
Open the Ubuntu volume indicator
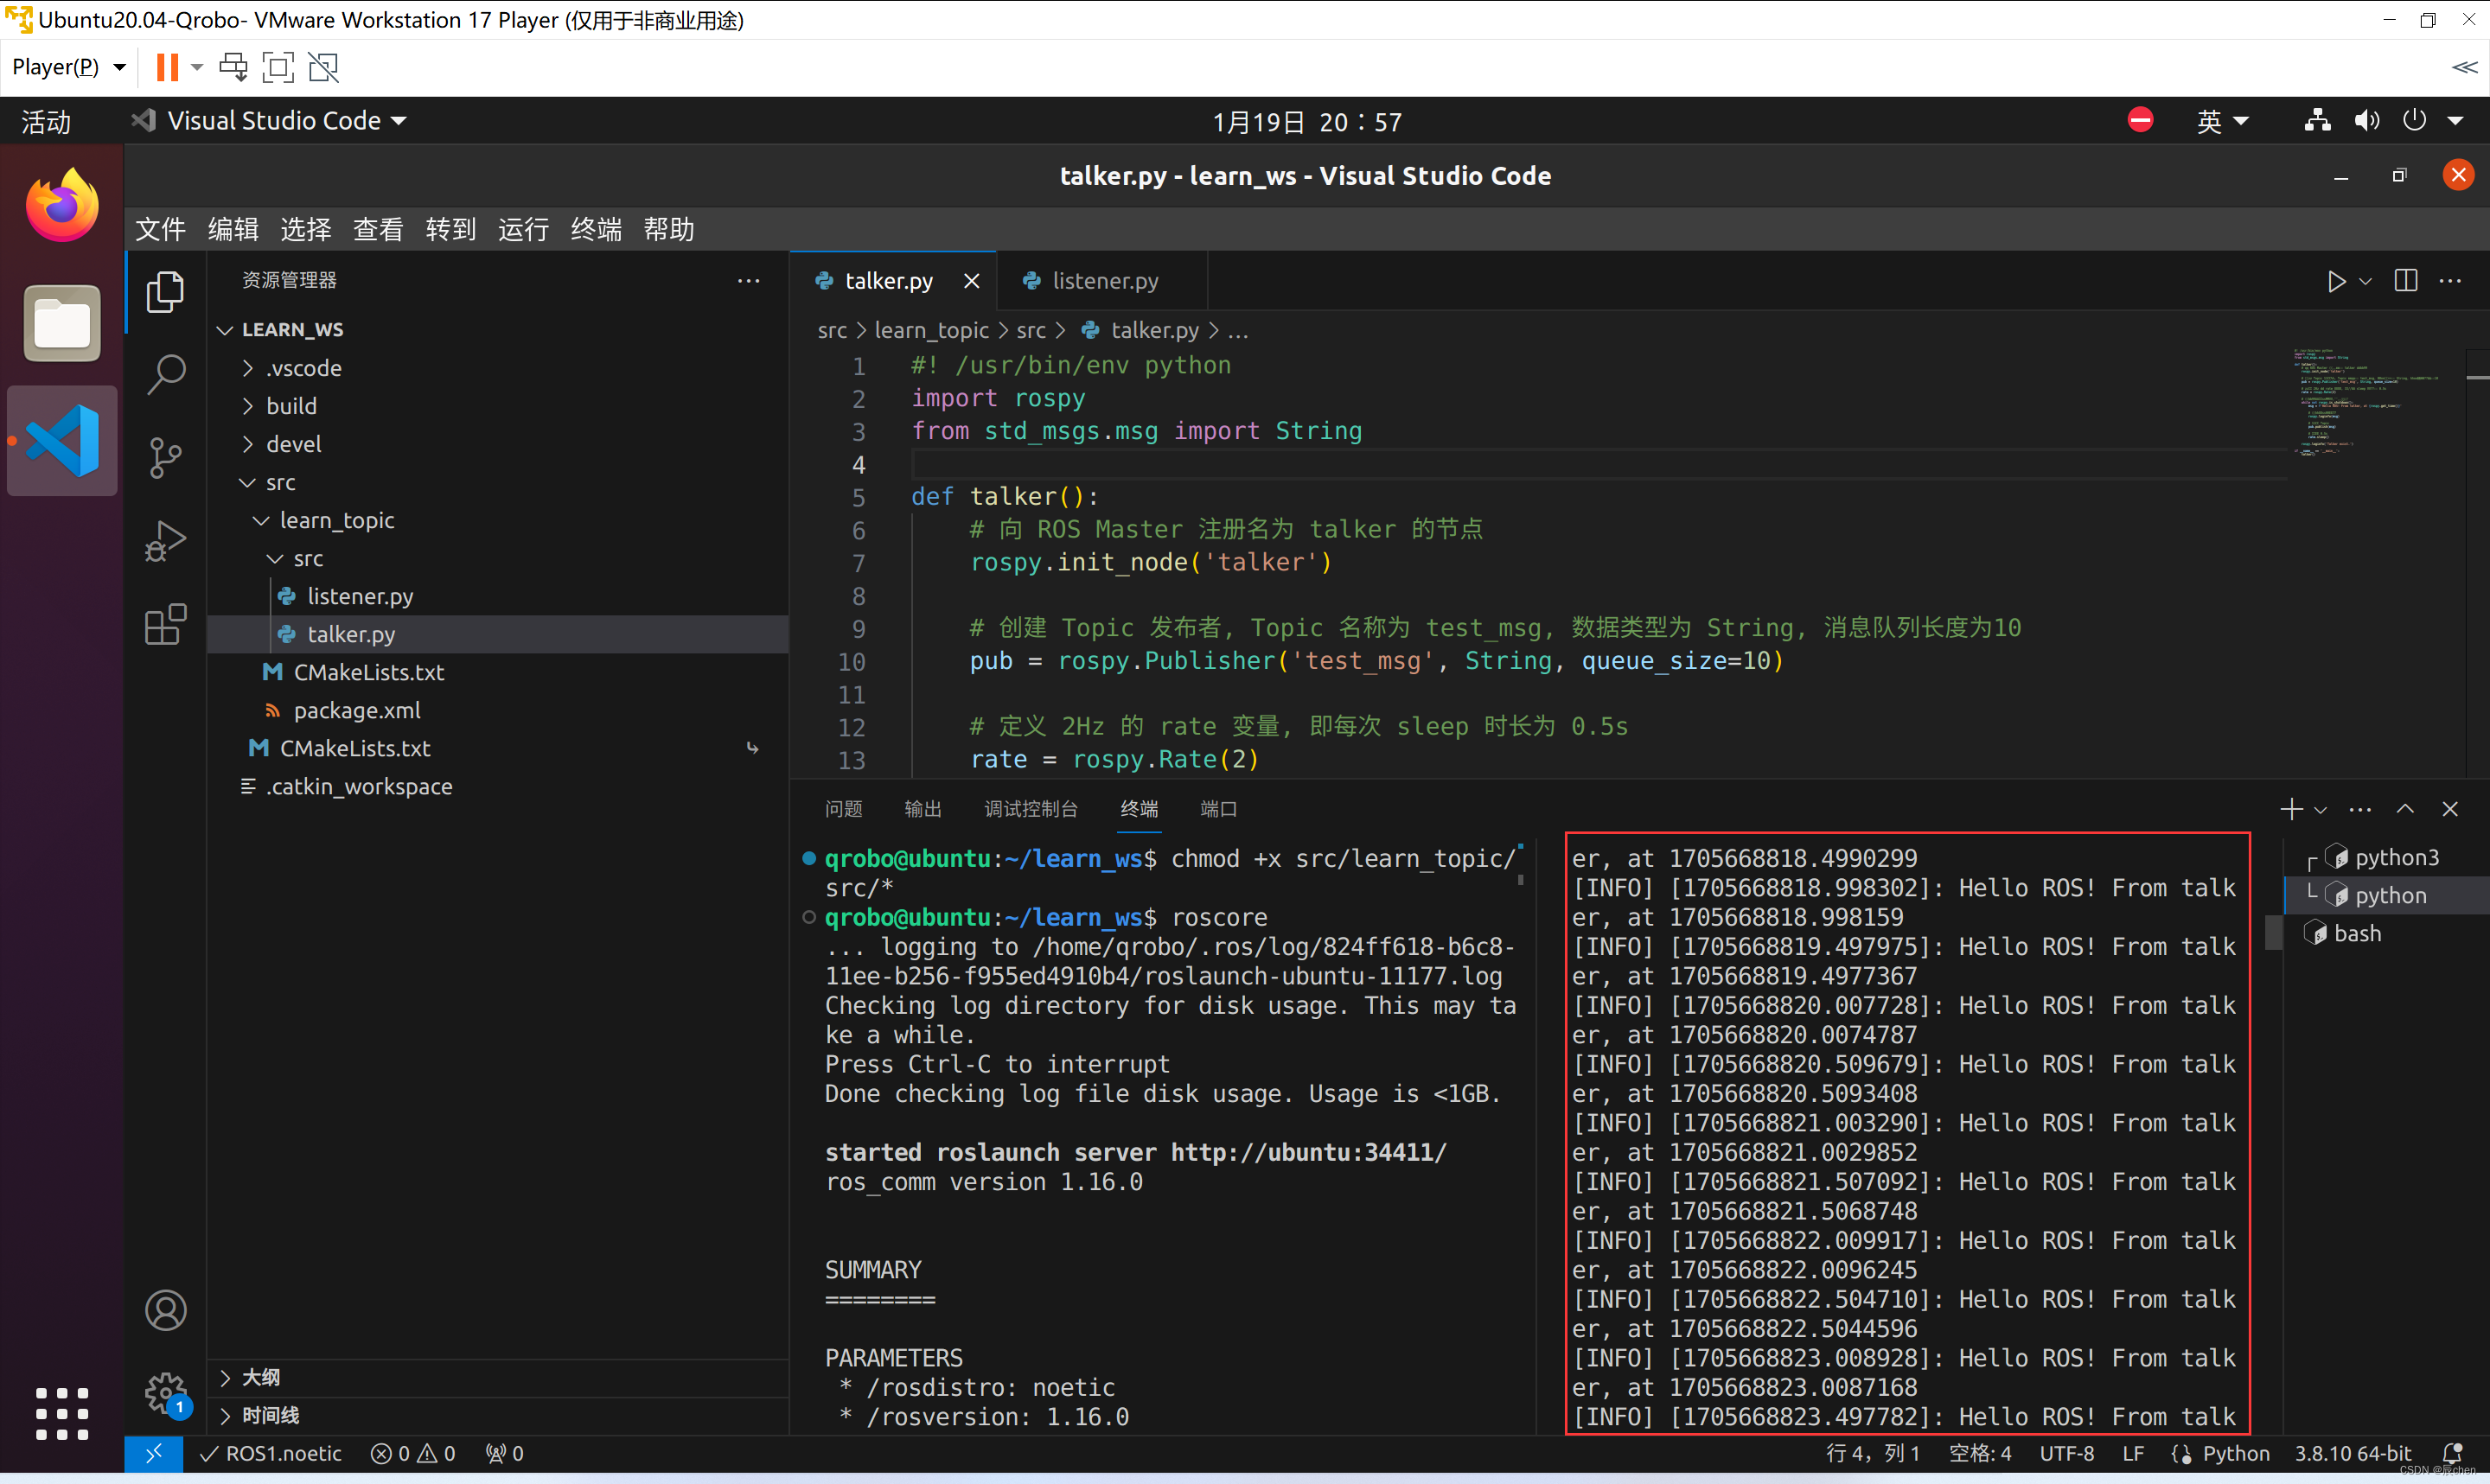click(2366, 121)
